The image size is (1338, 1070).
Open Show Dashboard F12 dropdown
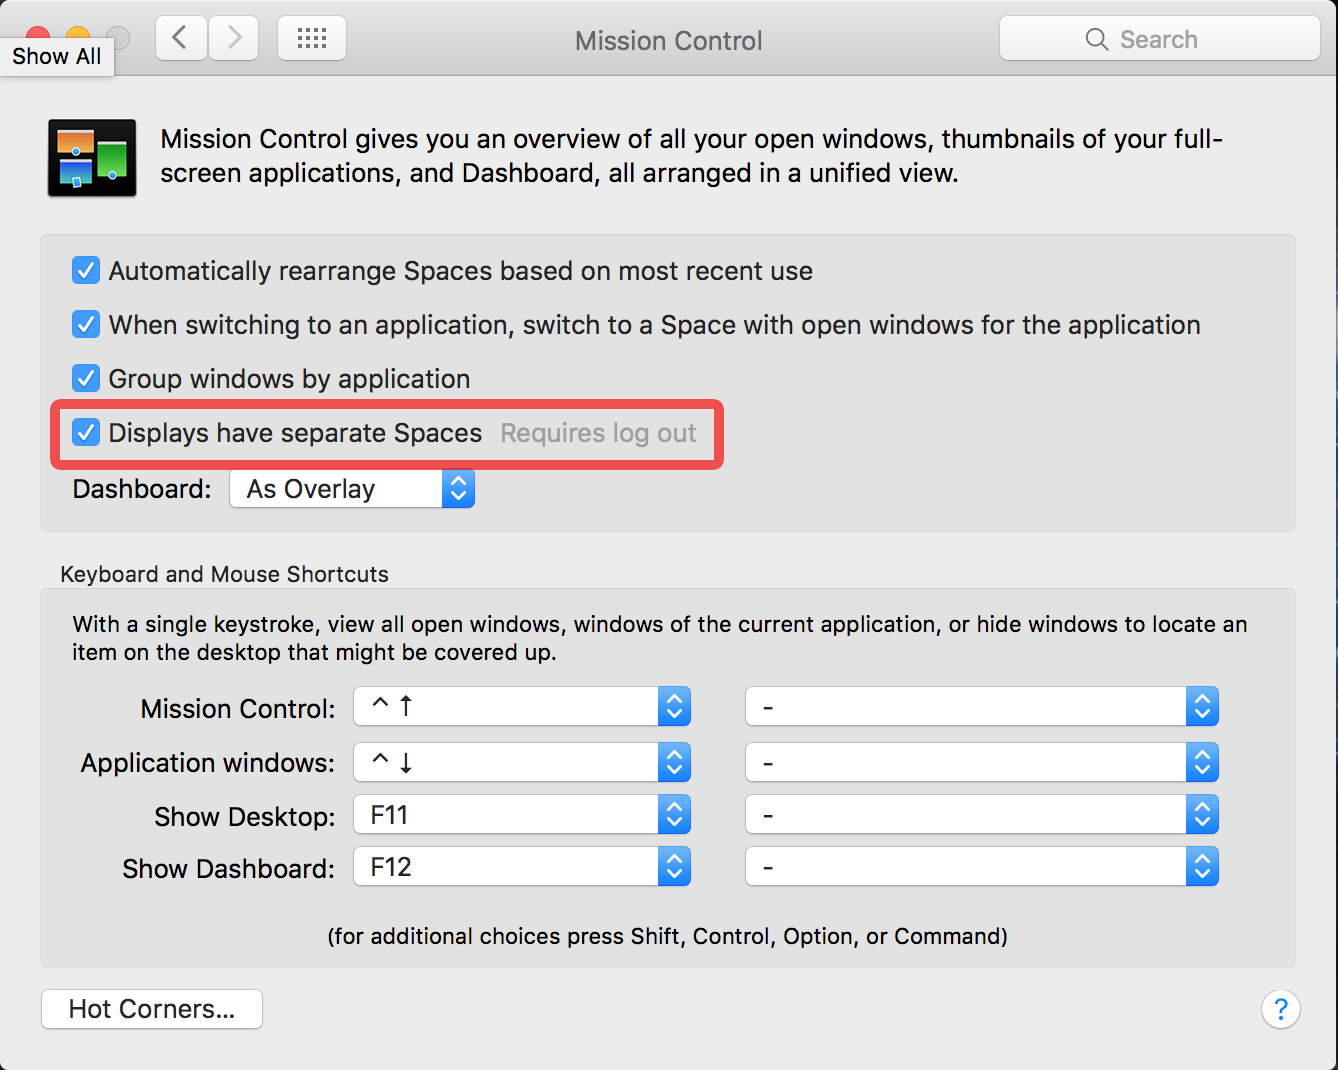pyautogui.click(x=522, y=867)
